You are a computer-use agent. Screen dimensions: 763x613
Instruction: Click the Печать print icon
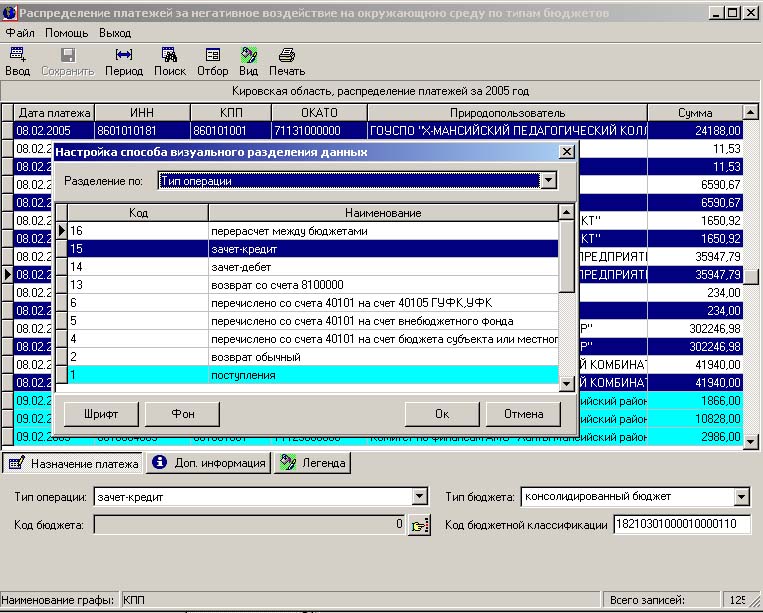pos(286,61)
